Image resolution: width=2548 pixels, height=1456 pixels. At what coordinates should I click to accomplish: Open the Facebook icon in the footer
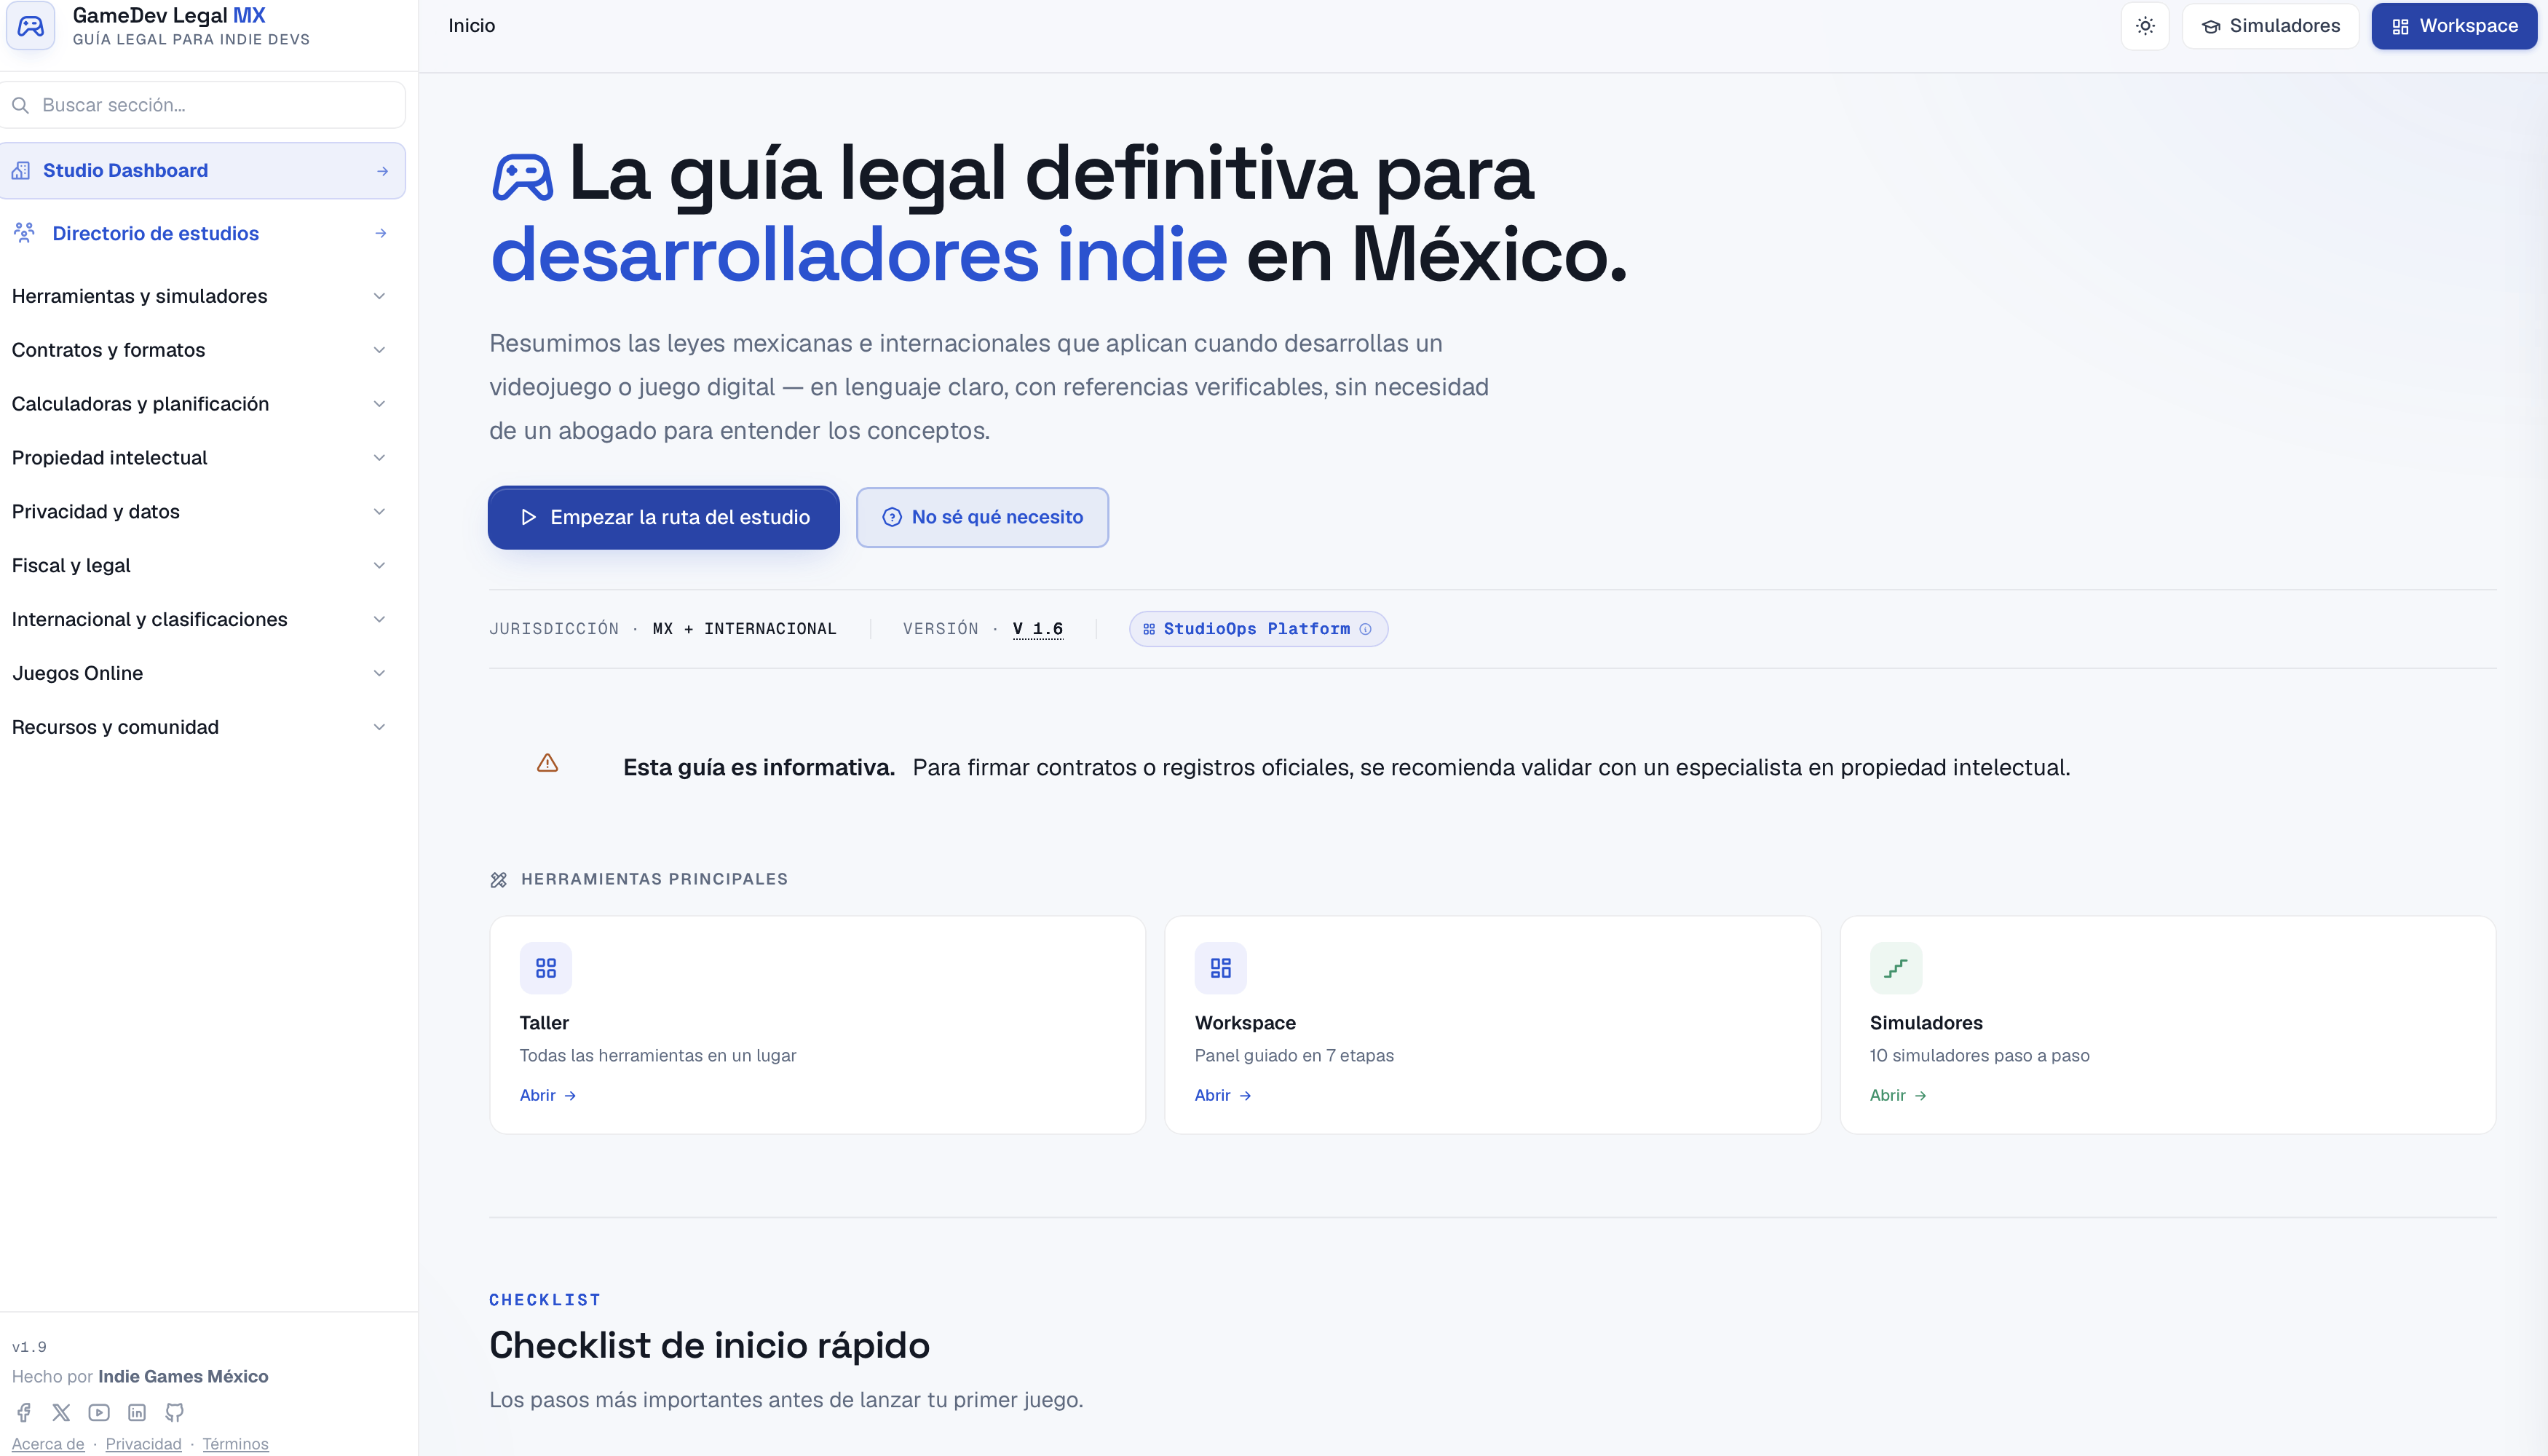[x=24, y=1413]
